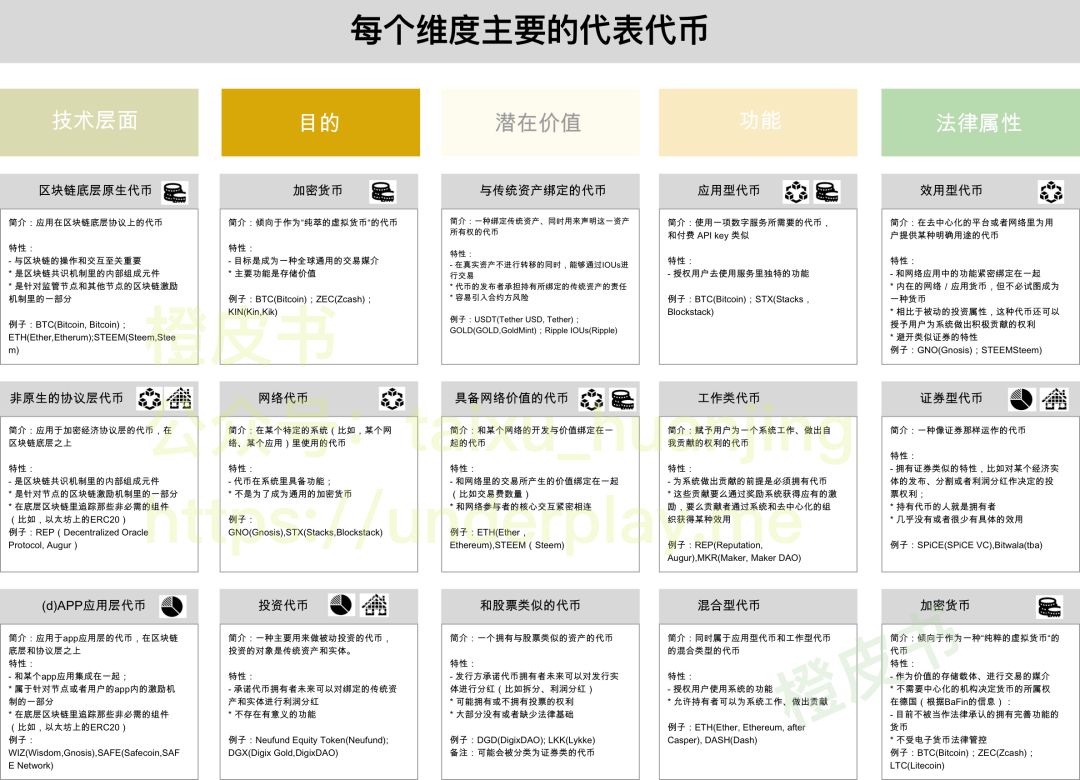The height and width of the screenshot is (780, 1080).
Task: Click the 效用型代币 card heading
Action: point(951,190)
